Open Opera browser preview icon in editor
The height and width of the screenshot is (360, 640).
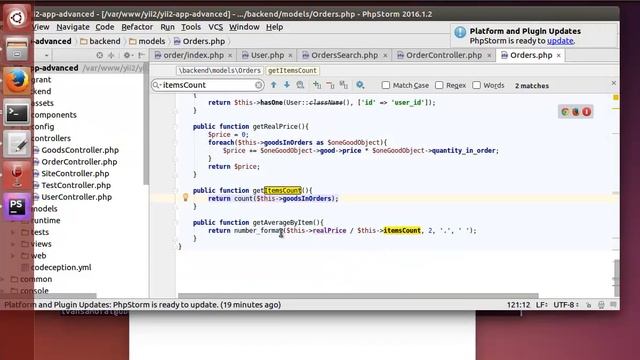click(x=587, y=112)
